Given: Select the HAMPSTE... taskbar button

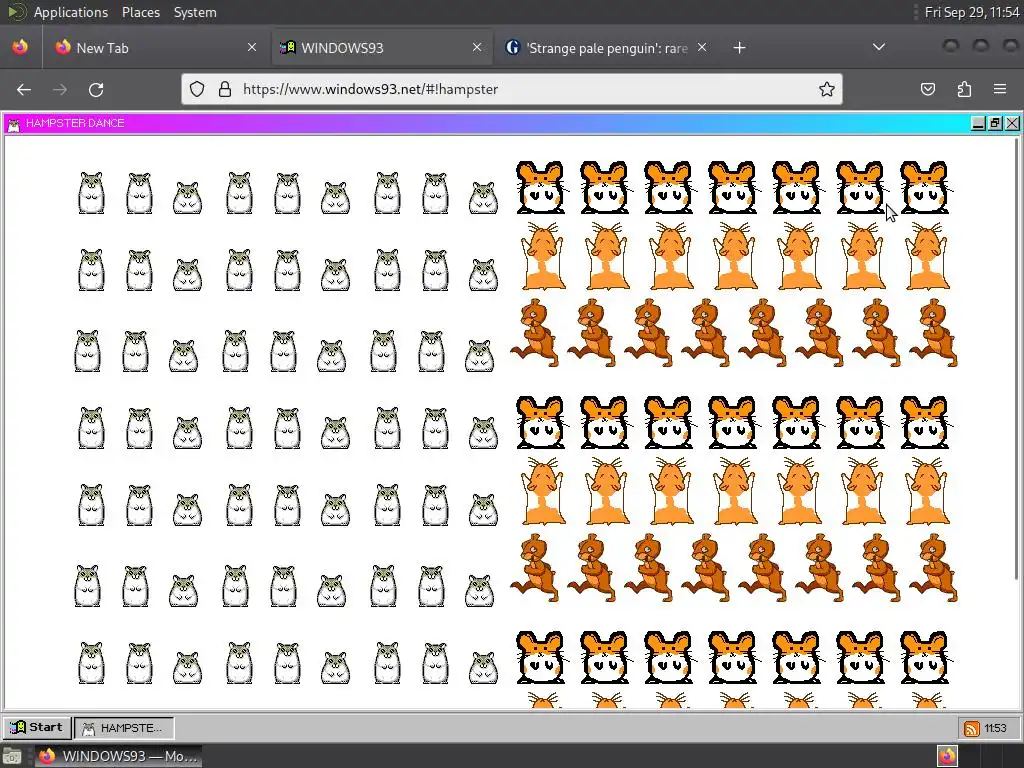Looking at the screenshot, I should (123, 728).
